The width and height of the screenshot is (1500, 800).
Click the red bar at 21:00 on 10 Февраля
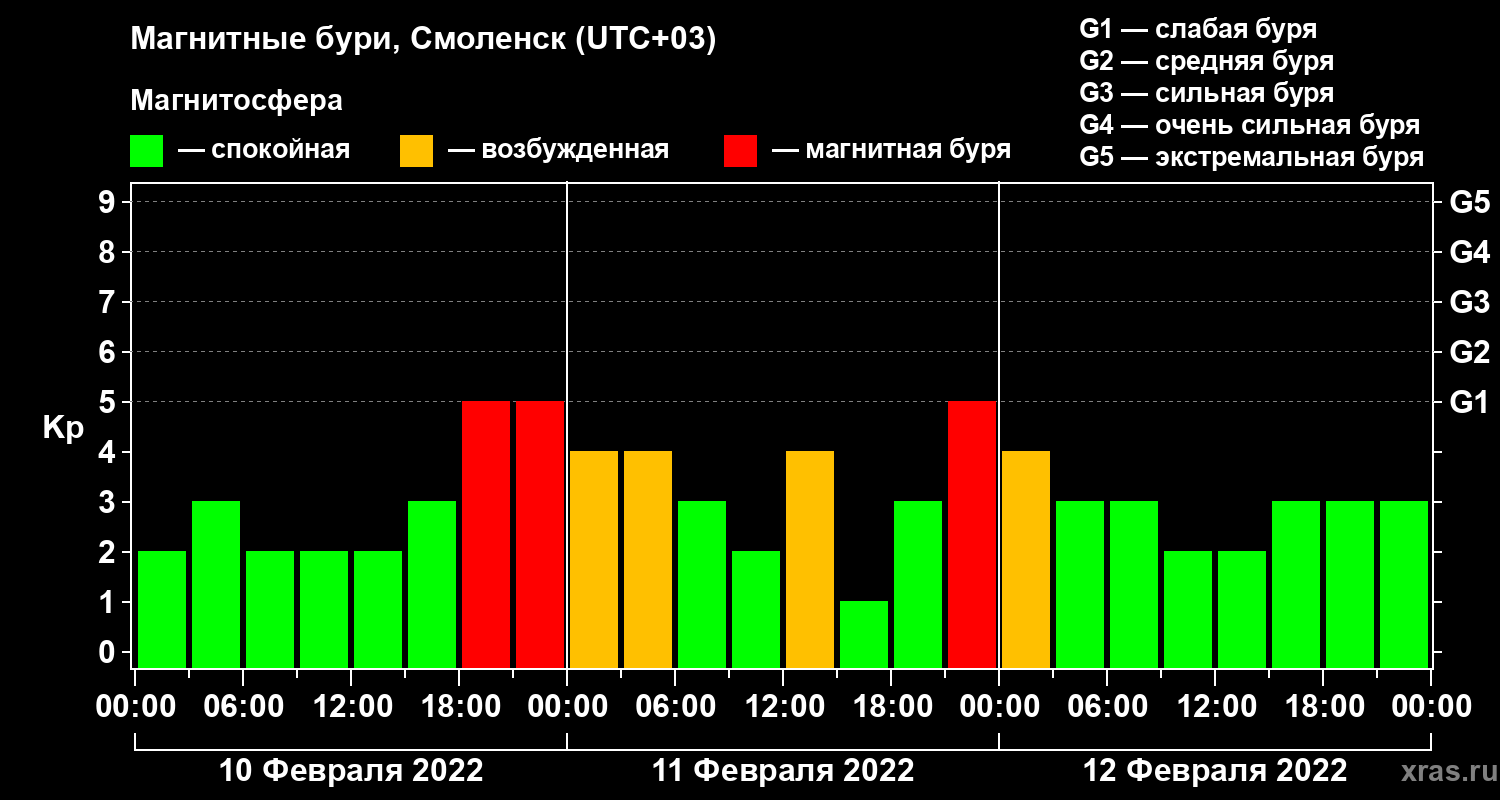[x=540, y=534]
